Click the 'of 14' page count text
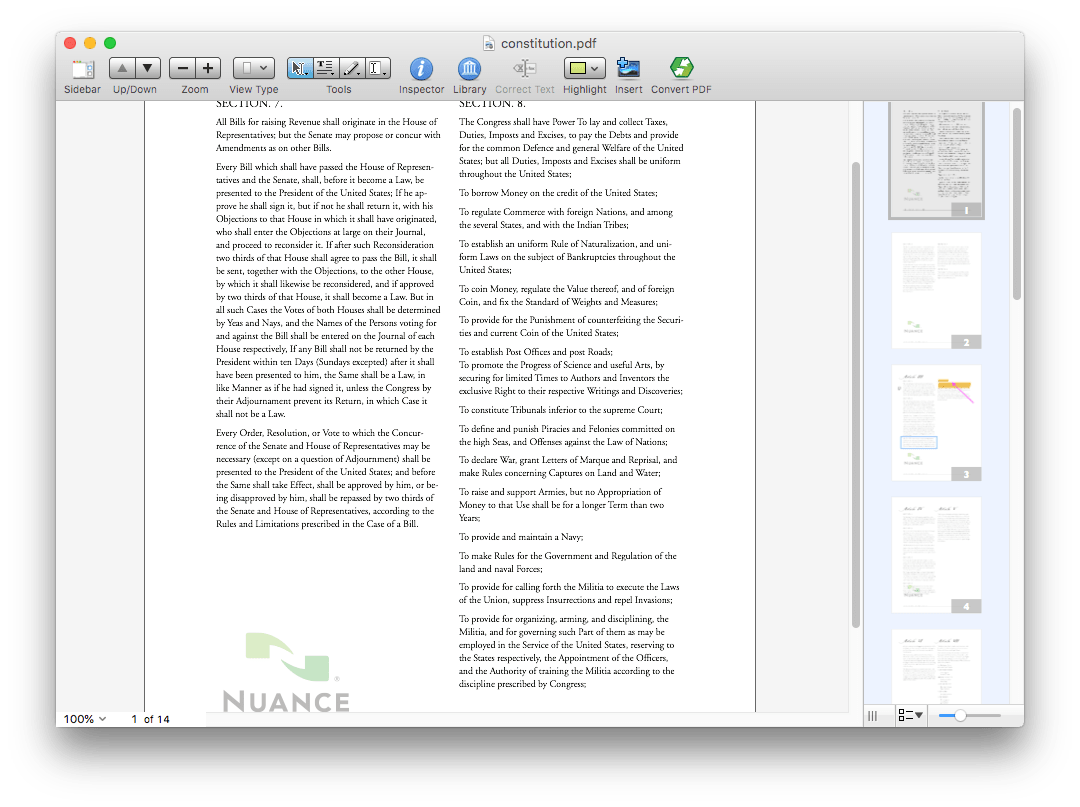Image resolution: width=1080 pixels, height=807 pixels. pos(156,719)
